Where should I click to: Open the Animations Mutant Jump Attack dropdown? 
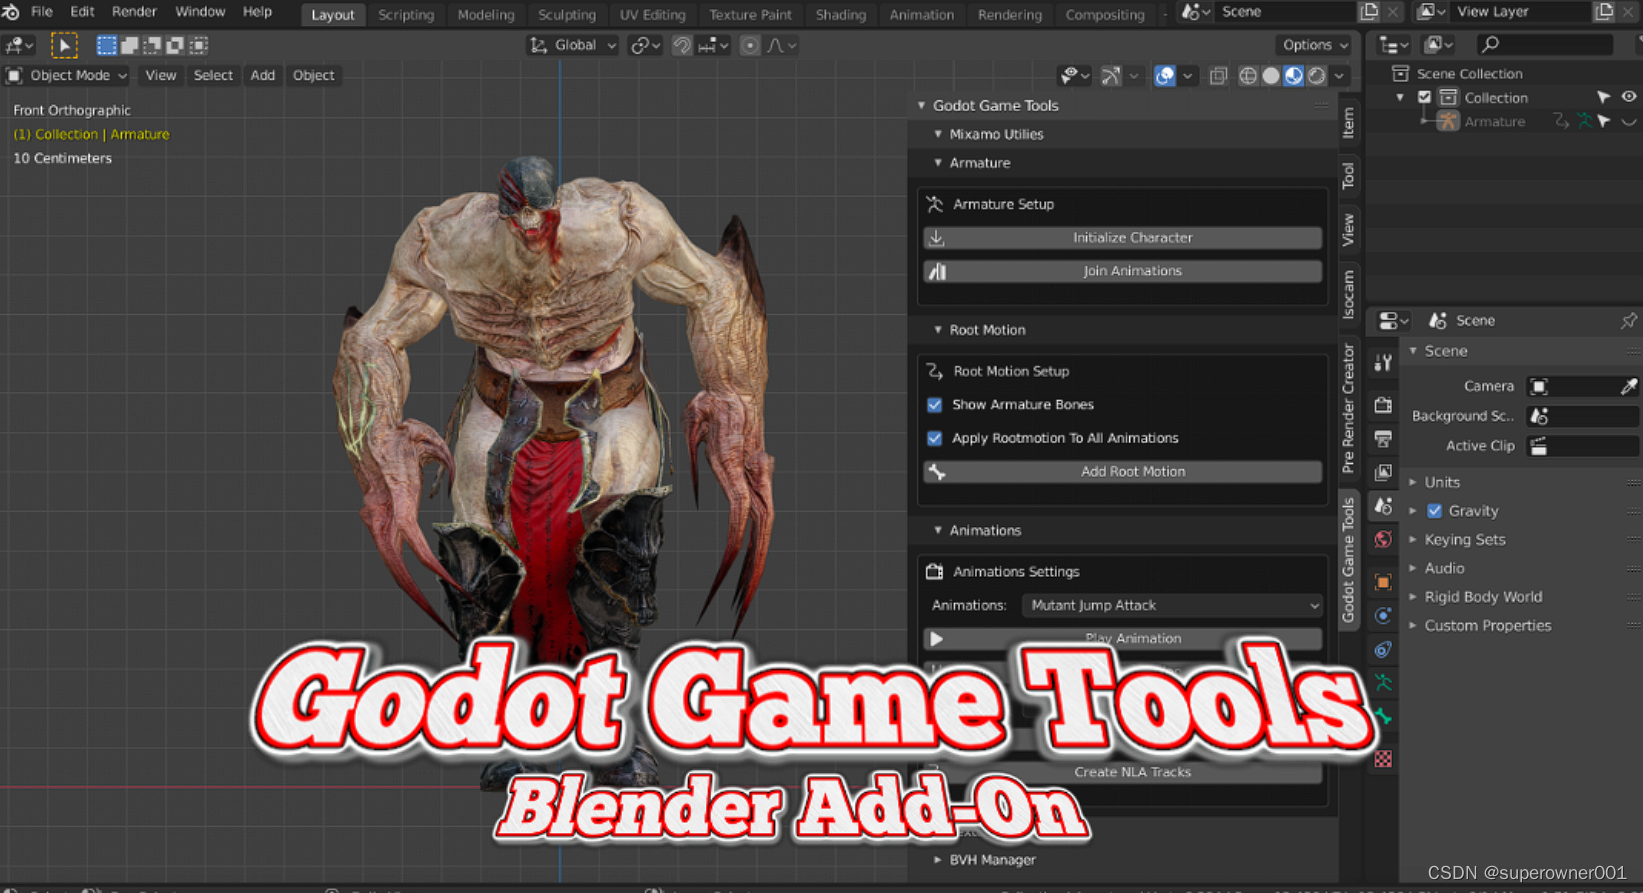[1172, 605]
